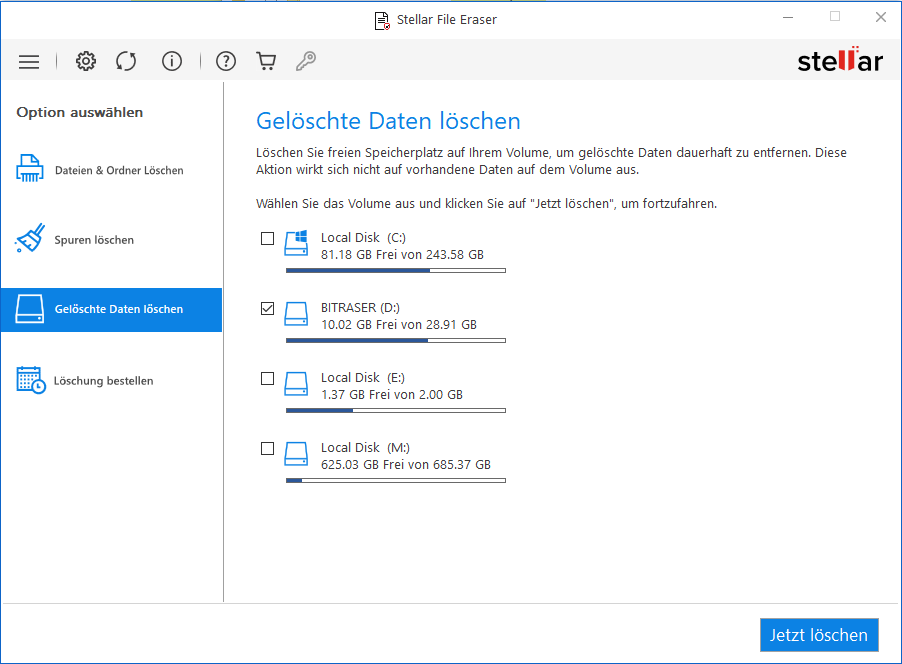This screenshot has height=664, width=902.
Task: Click the Spuren löschen broom icon
Action: coord(31,238)
